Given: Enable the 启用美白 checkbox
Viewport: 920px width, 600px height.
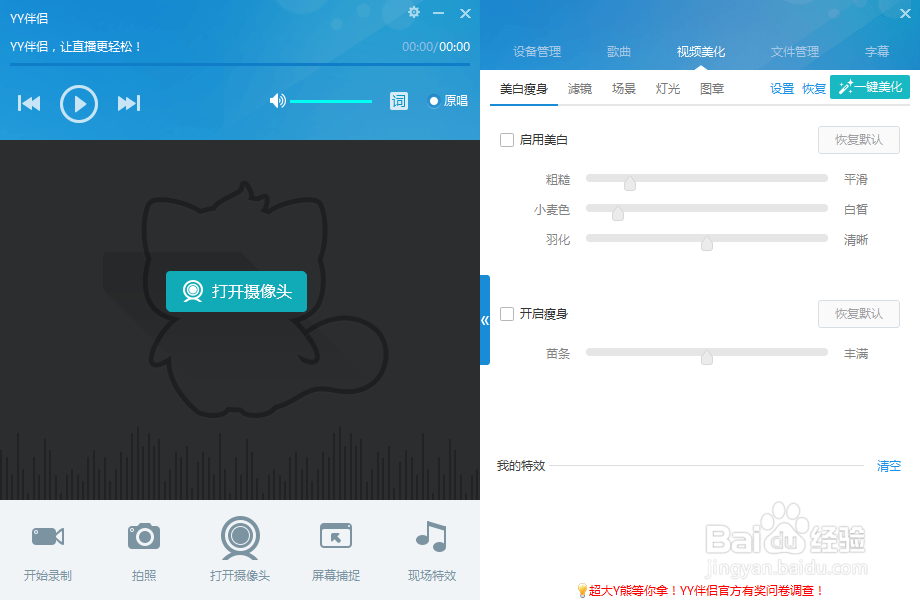Looking at the screenshot, I should [507, 140].
